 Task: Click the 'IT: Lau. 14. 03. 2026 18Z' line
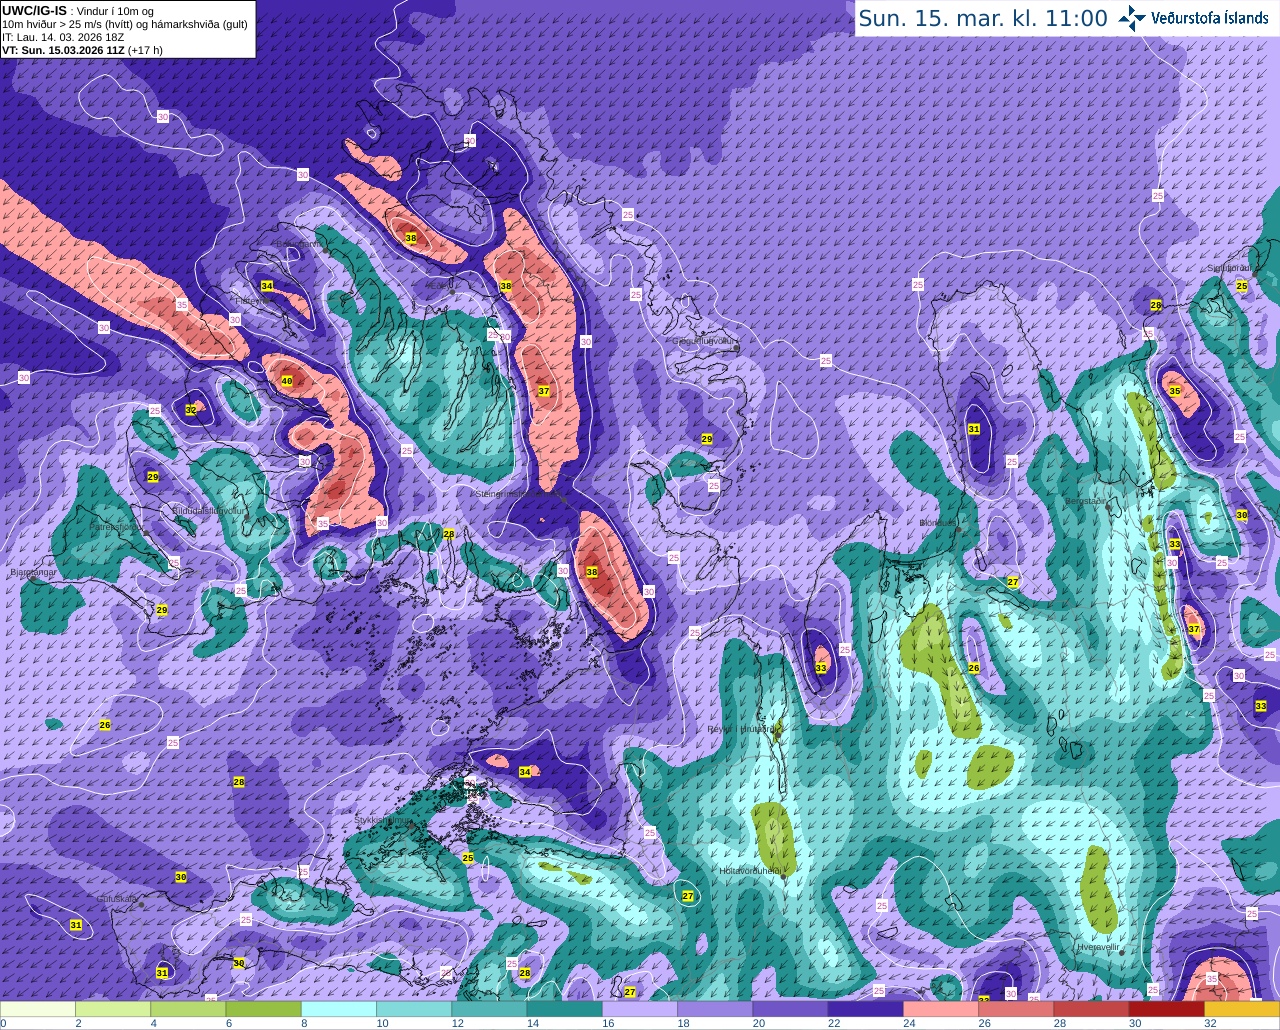(63, 37)
